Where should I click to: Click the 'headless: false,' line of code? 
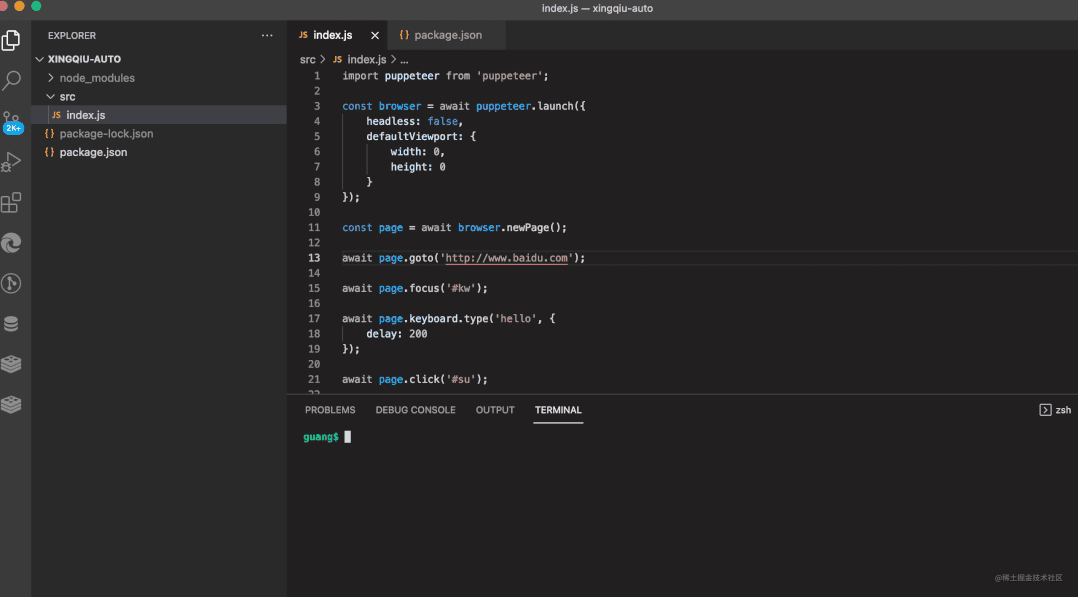click(x=415, y=121)
